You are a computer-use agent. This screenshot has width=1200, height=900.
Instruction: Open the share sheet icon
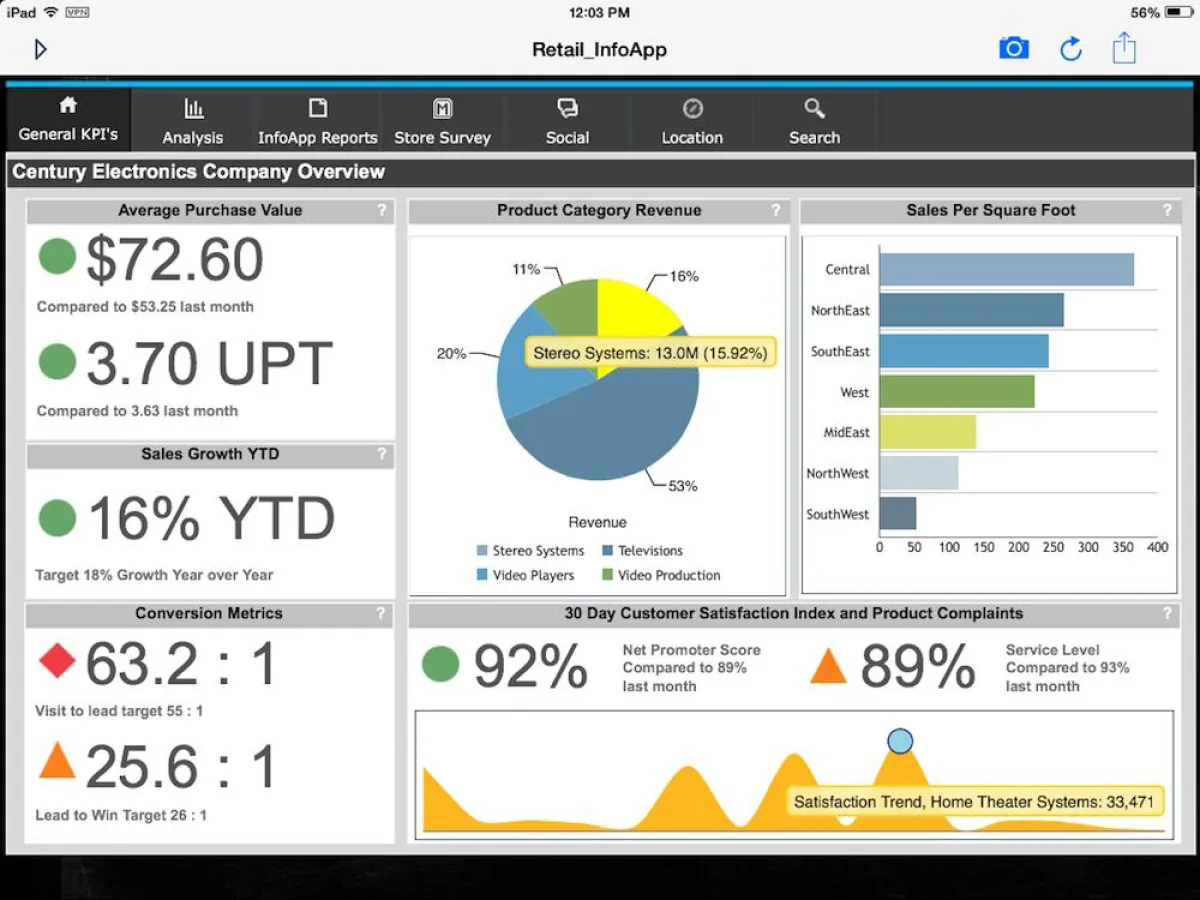[x=1124, y=47]
